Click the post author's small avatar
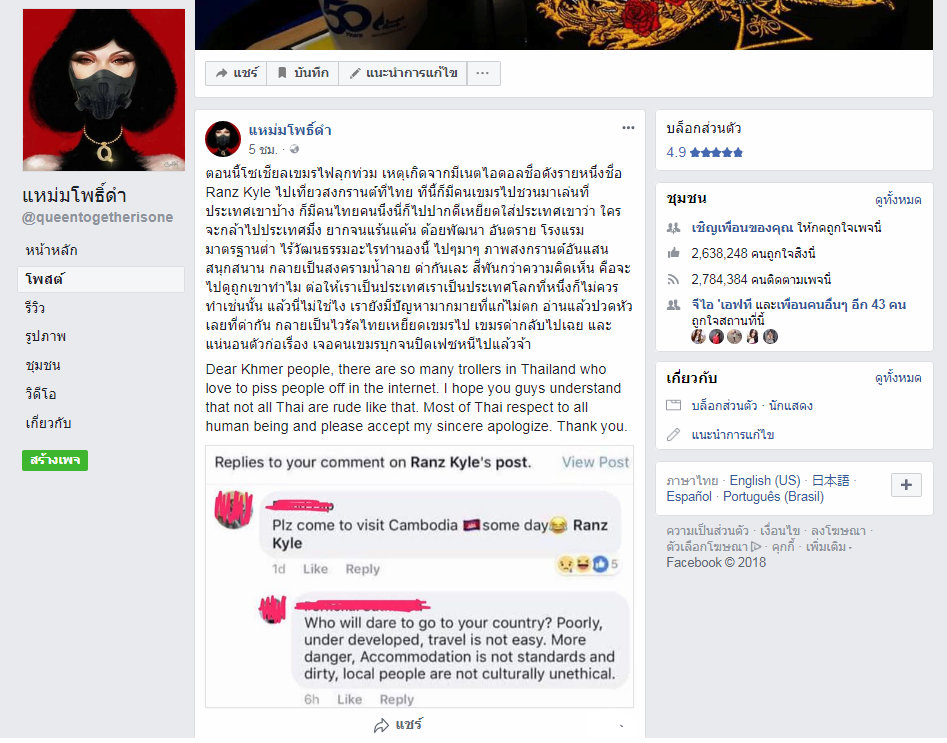The image size is (947, 743). pos(223,138)
